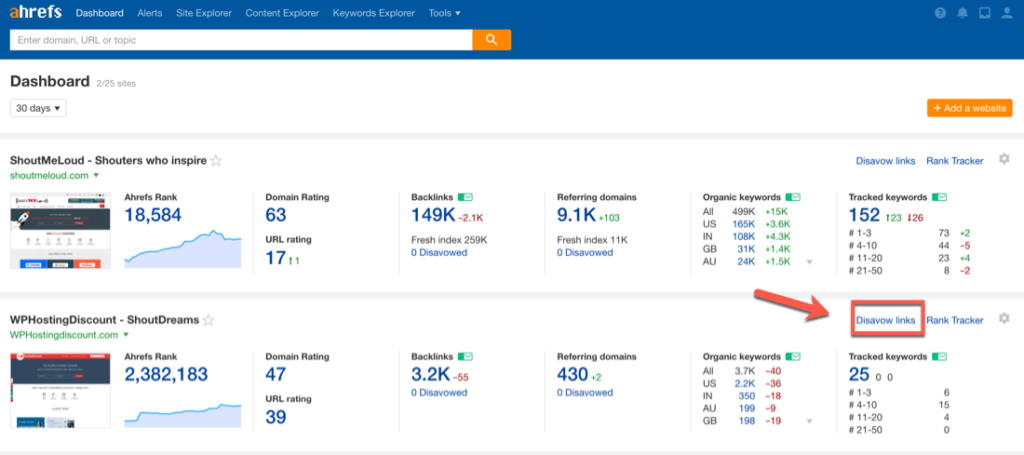Open Disavow links for WPHostingDiscount
Image resolution: width=1024 pixels, height=455 pixels.
886,320
